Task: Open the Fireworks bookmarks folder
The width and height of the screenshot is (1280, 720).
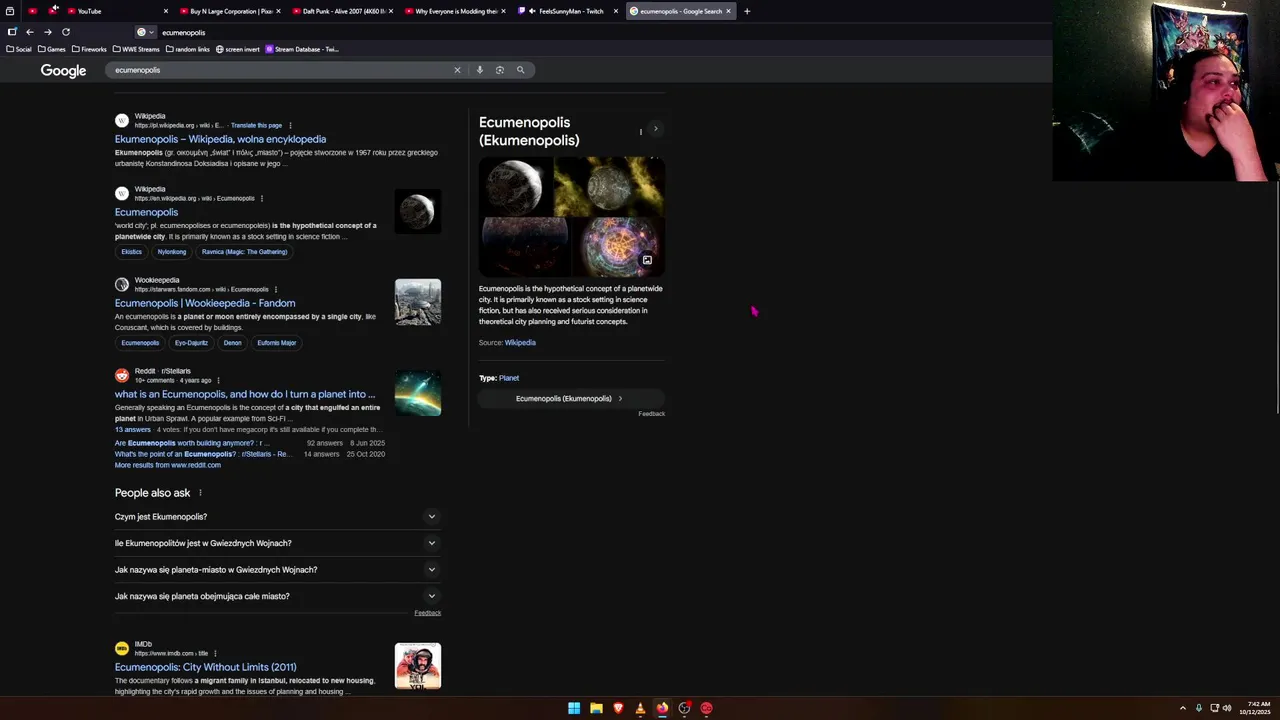Action: pos(90,49)
